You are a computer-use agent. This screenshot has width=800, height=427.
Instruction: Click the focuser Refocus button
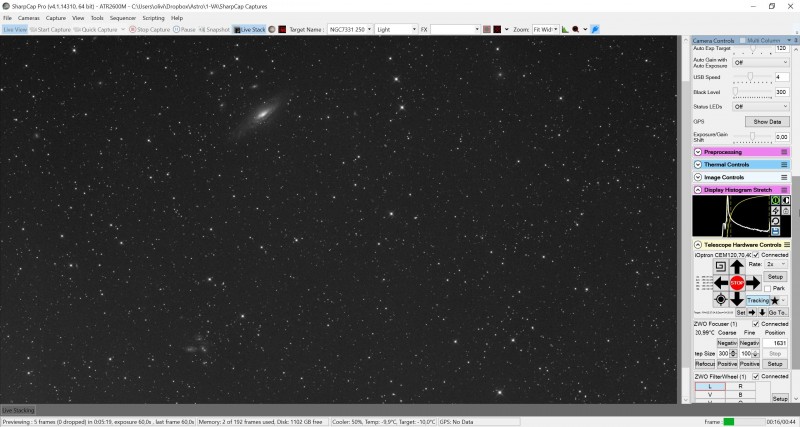point(705,364)
